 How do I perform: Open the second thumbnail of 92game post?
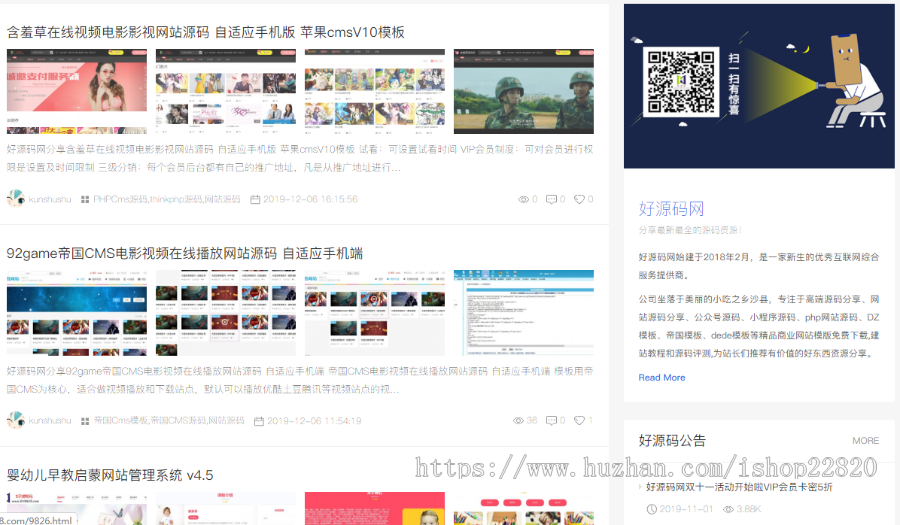(226, 313)
